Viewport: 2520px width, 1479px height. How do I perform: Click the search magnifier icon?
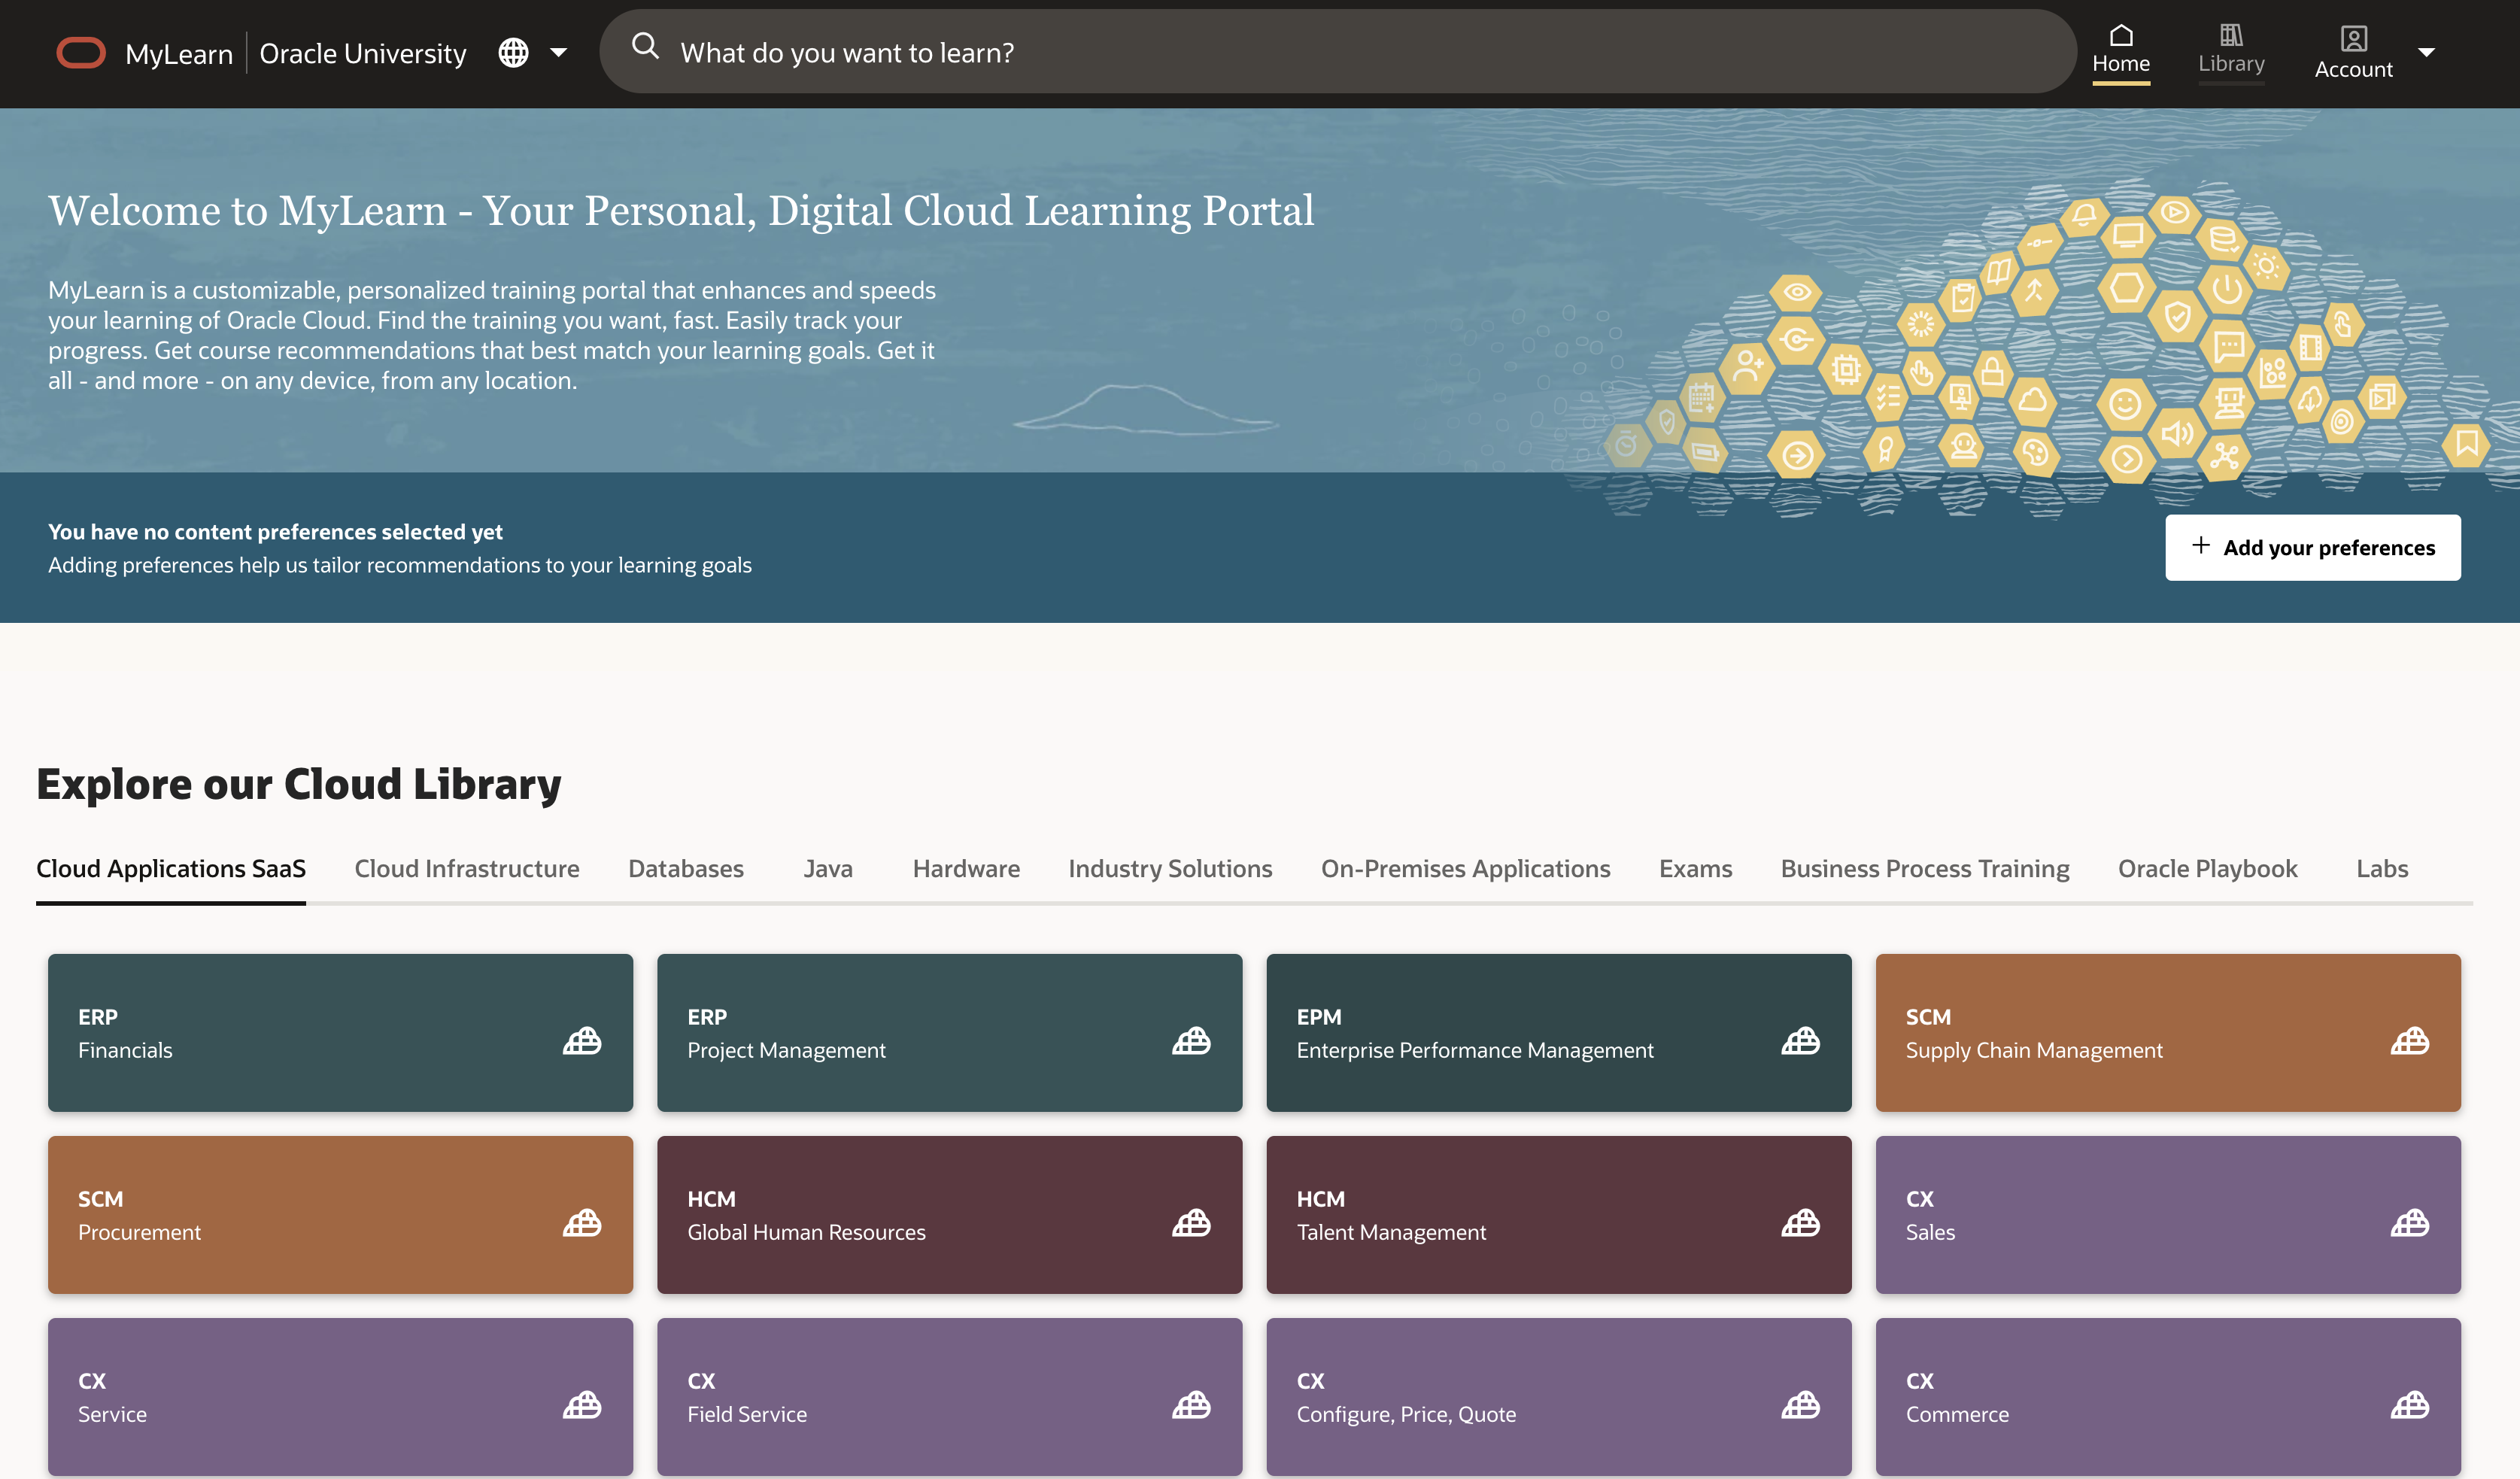click(646, 46)
